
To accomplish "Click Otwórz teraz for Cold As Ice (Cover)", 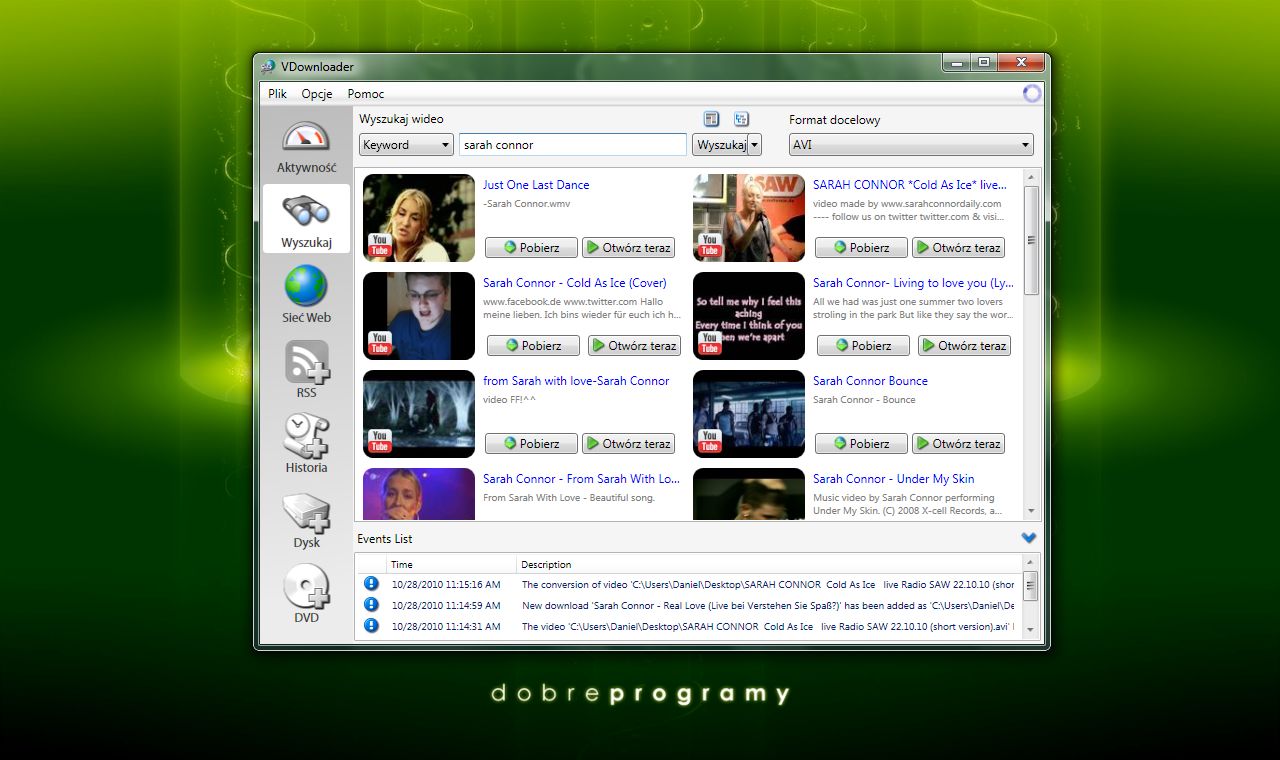I will (634, 346).
